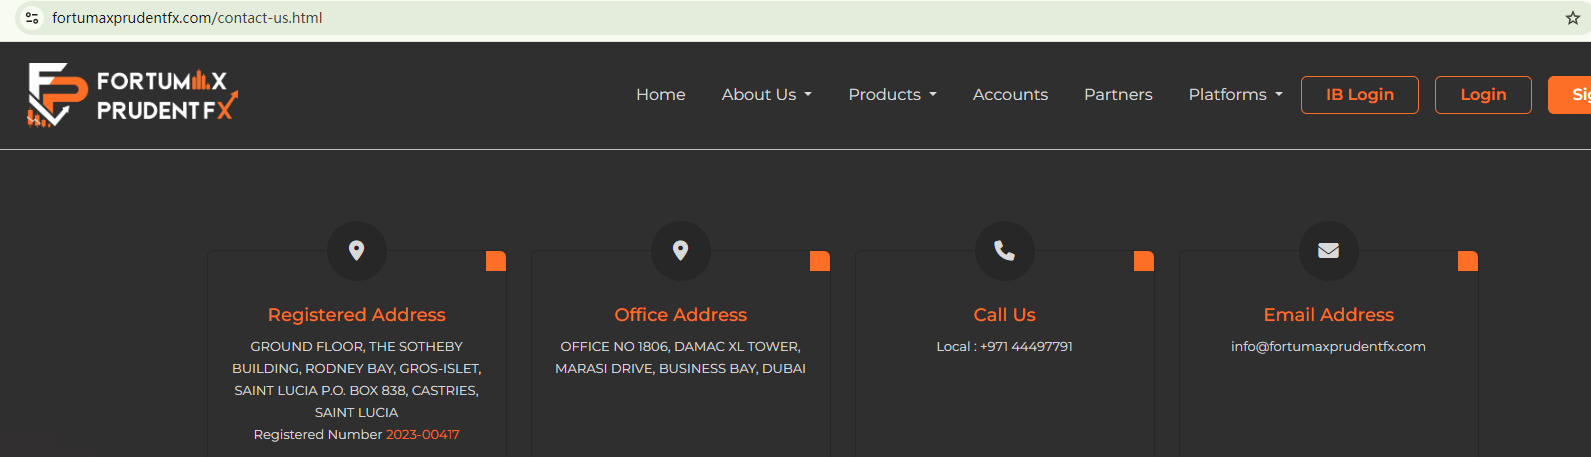1591x457 pixels.
Task: Open the Accounts page
Action: [1011, 95]
